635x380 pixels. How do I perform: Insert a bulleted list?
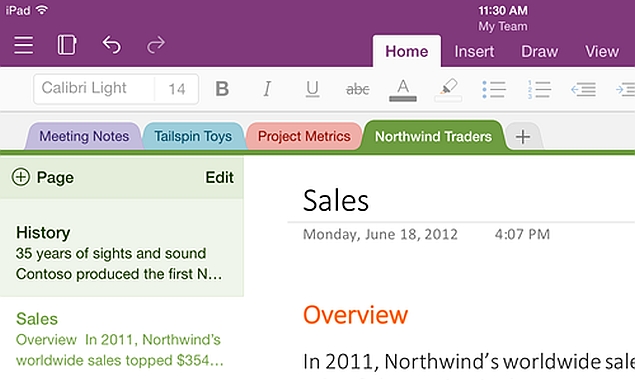tap(494, 89)
